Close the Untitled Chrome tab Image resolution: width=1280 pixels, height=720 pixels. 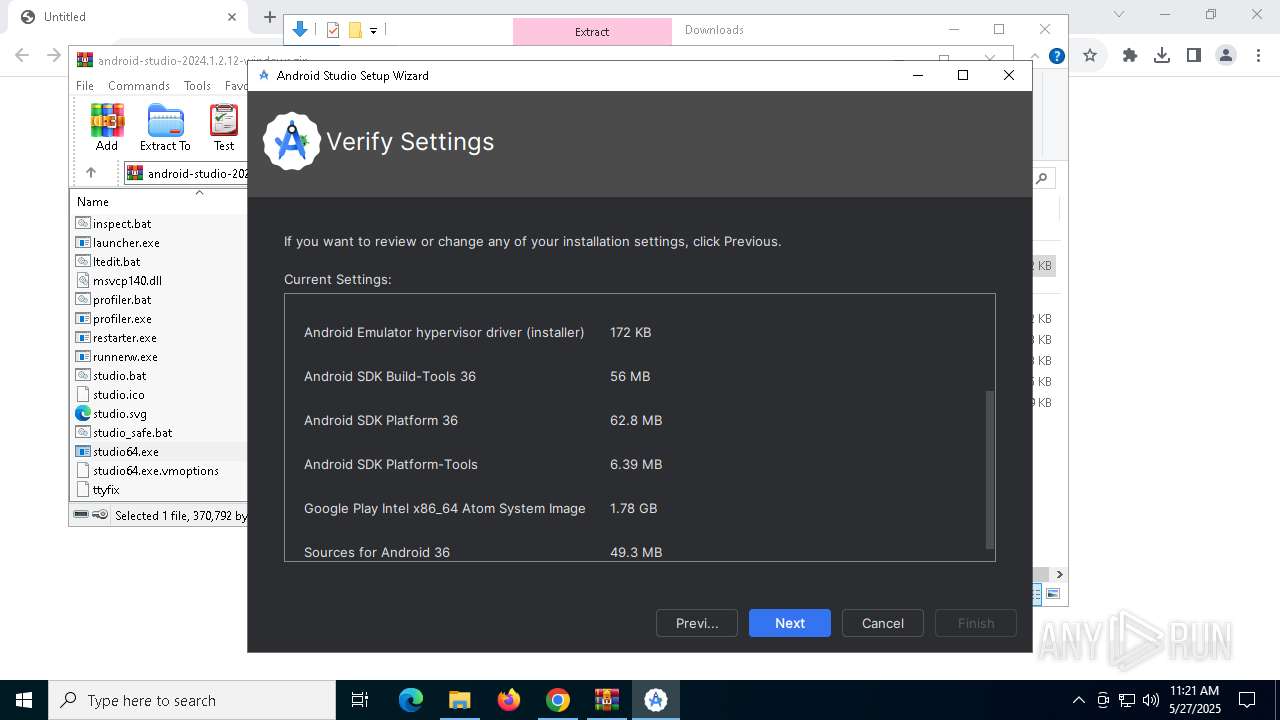232,17
